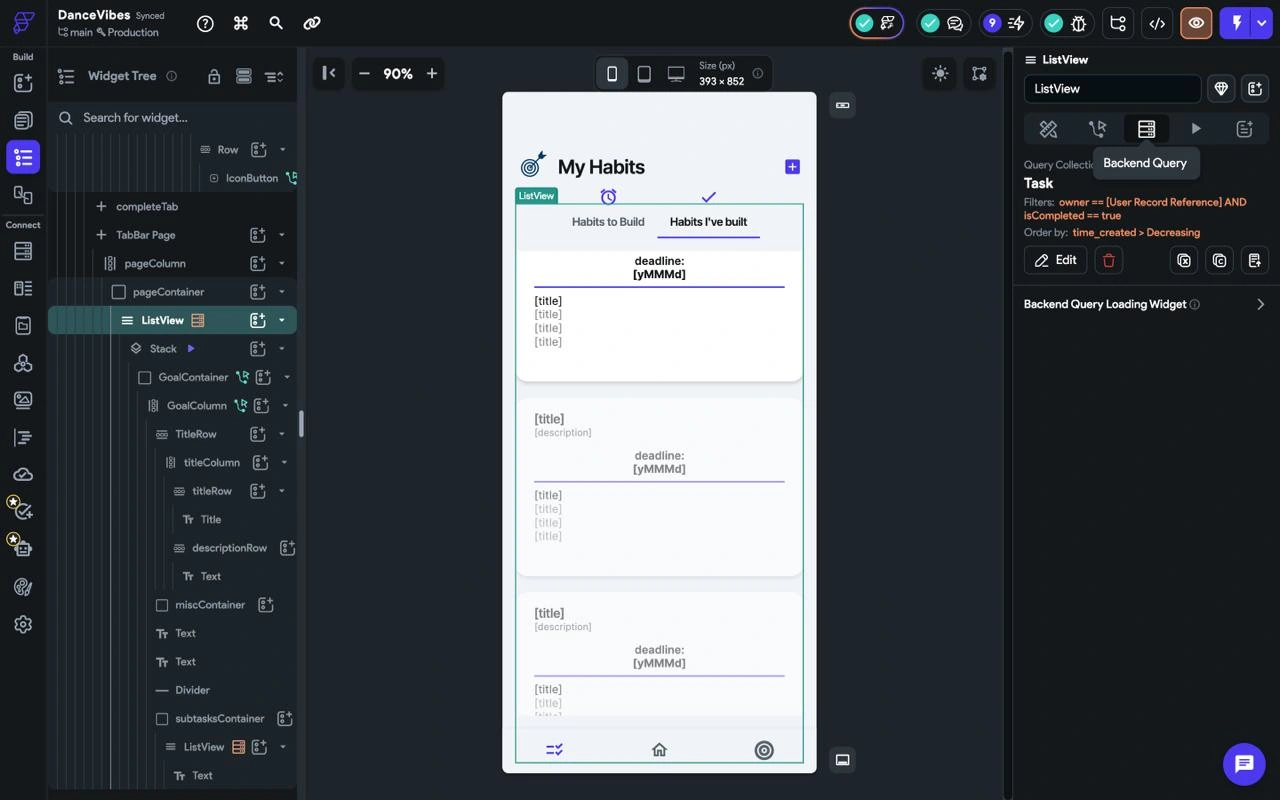Open Settings gear in left sidebar
1280x800 pixels.
pyautogui.click(x=23, y=624)
